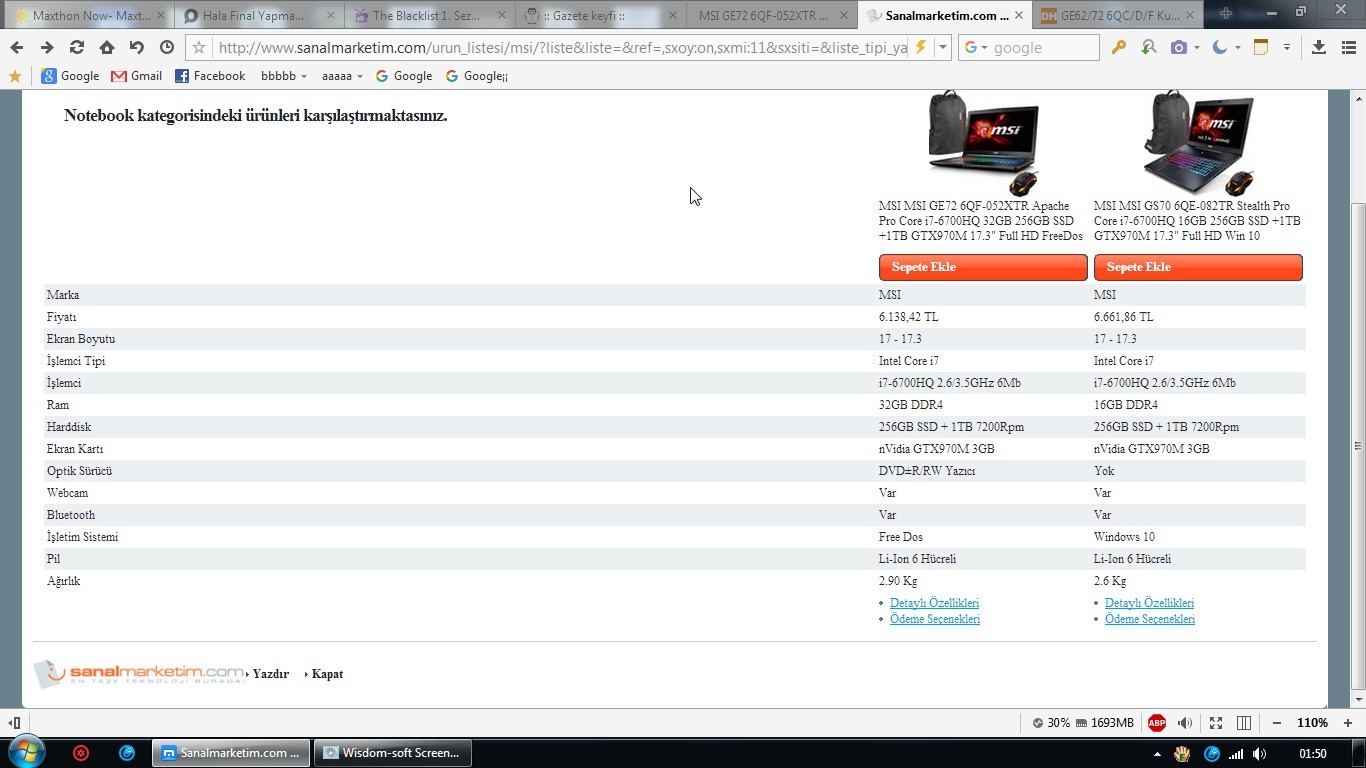Switch to The Blacklist 1. Sez tab
The image size is (1366, 768).
430,15
